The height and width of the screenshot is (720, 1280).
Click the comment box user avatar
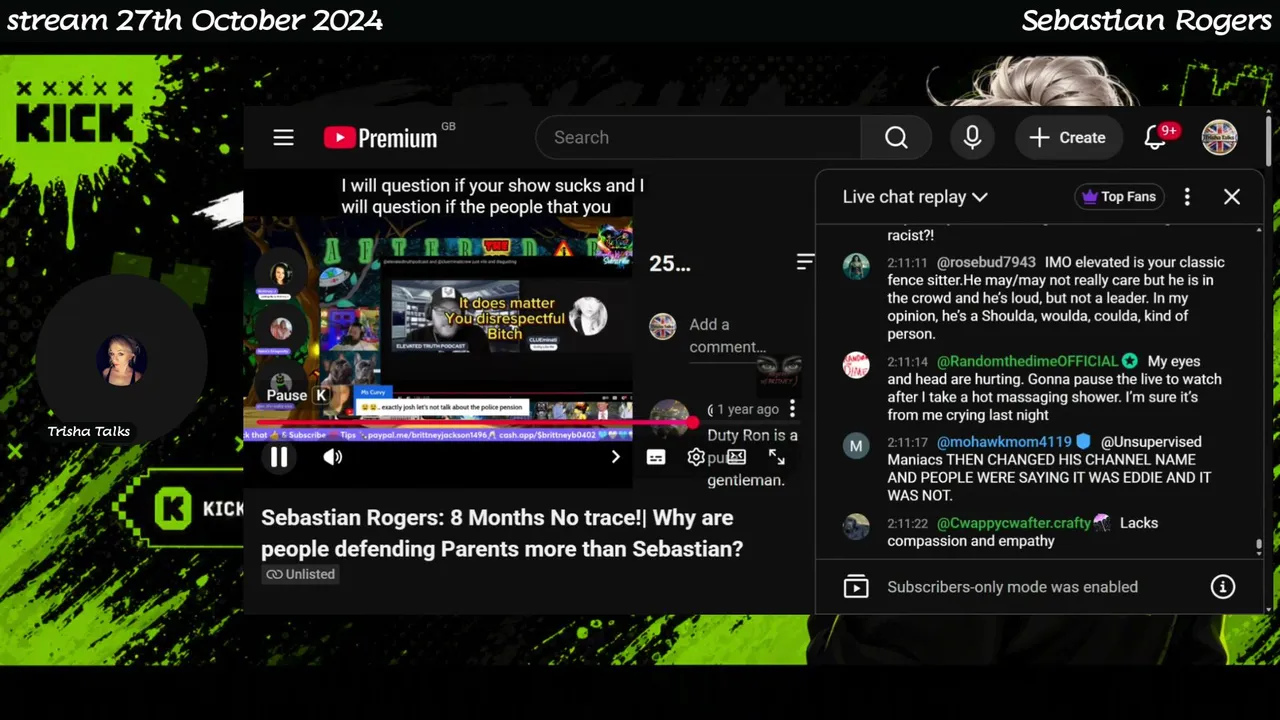pos(662,326)
